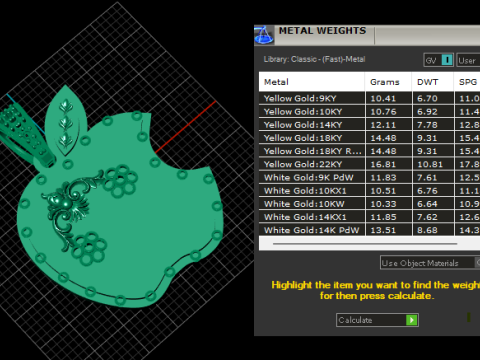Select the Metal column header
The image size is (480, 360).
pos(311,82)
